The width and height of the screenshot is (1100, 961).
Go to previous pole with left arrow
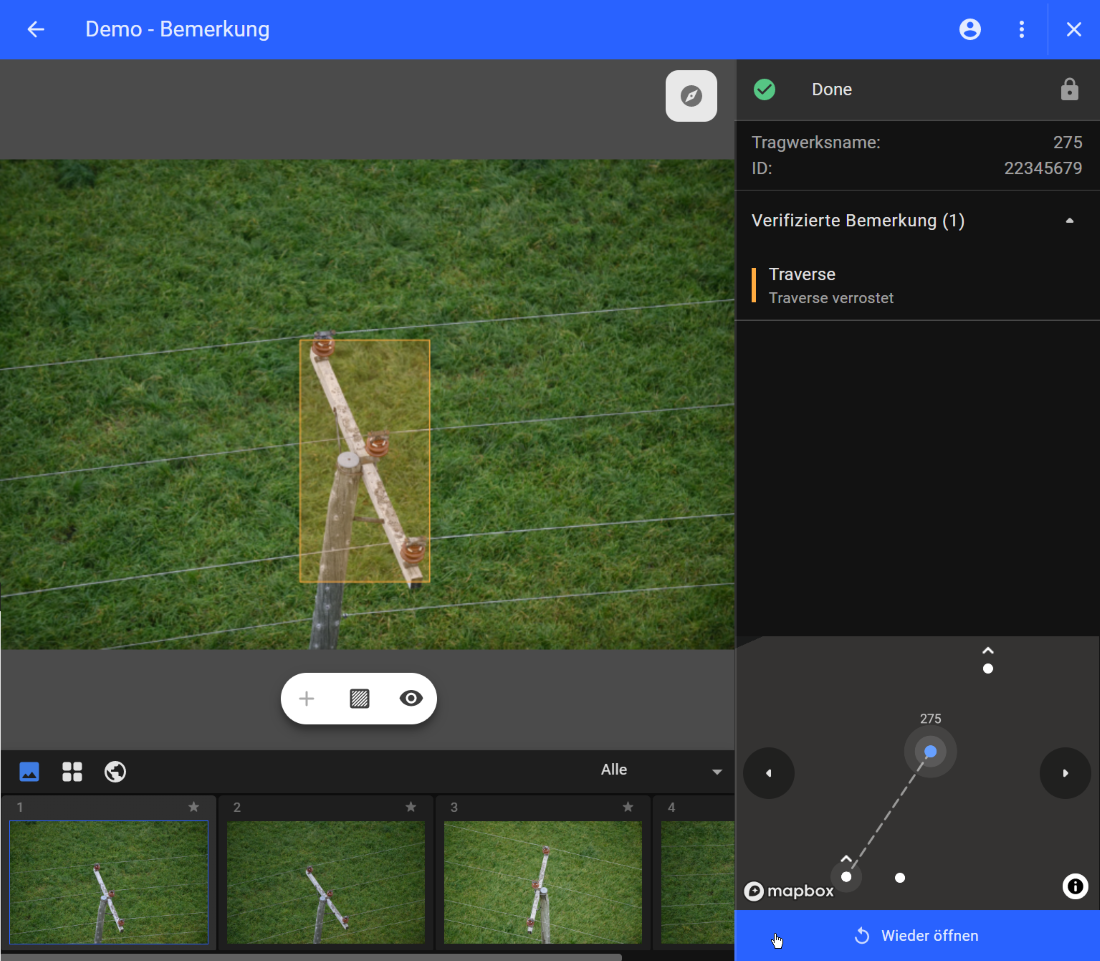click(769, 773)
